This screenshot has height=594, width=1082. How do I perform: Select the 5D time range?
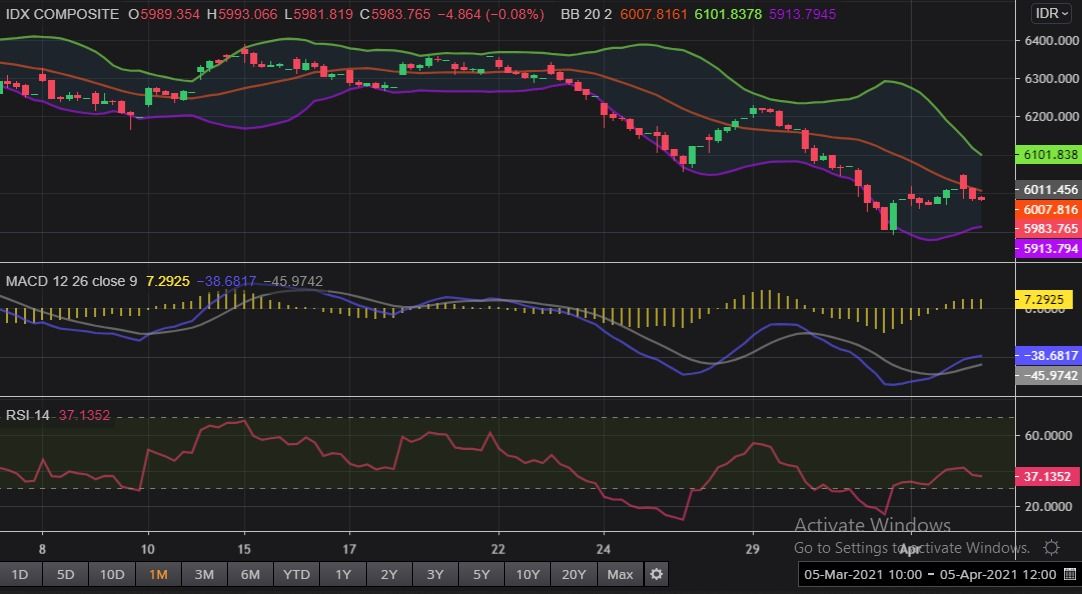(x=65, y=574)
